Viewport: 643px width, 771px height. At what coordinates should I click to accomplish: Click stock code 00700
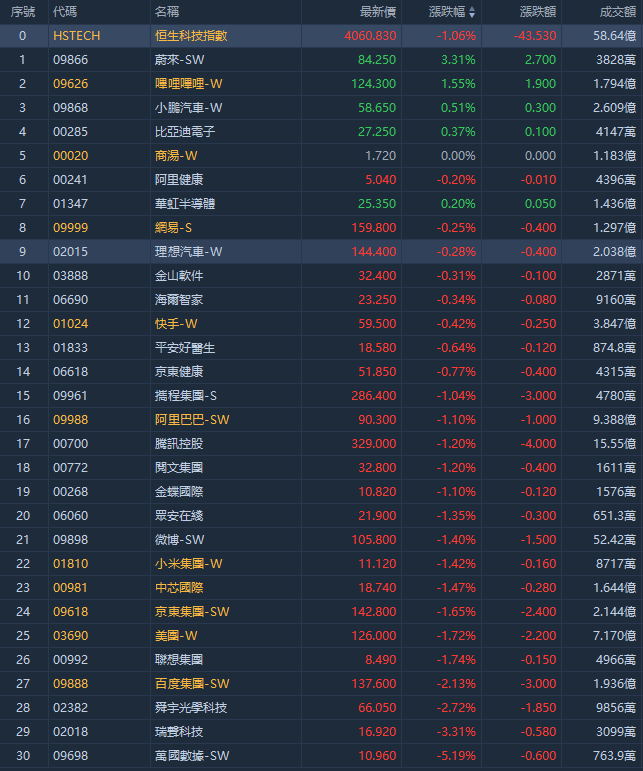[x=71, y=444]
